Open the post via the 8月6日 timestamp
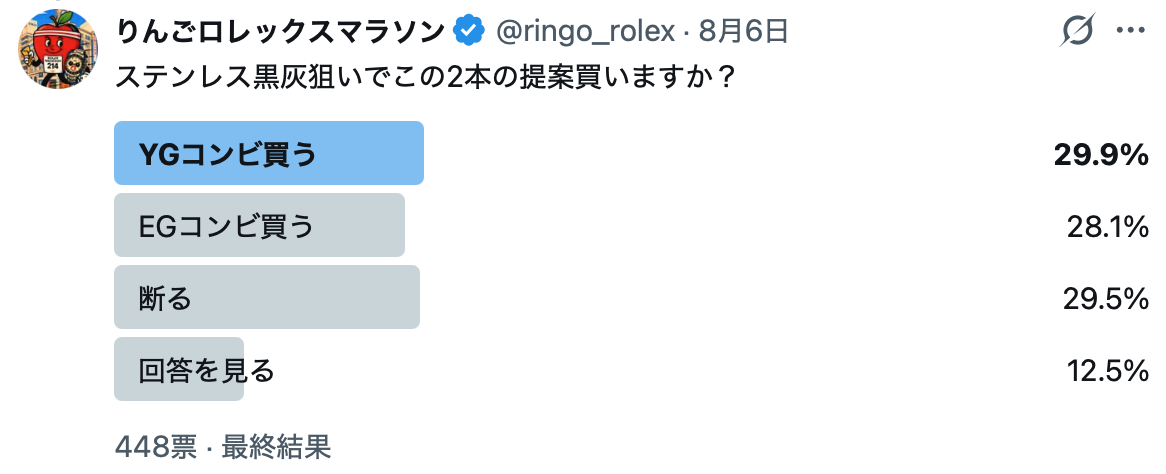 (x=744, y=31)
